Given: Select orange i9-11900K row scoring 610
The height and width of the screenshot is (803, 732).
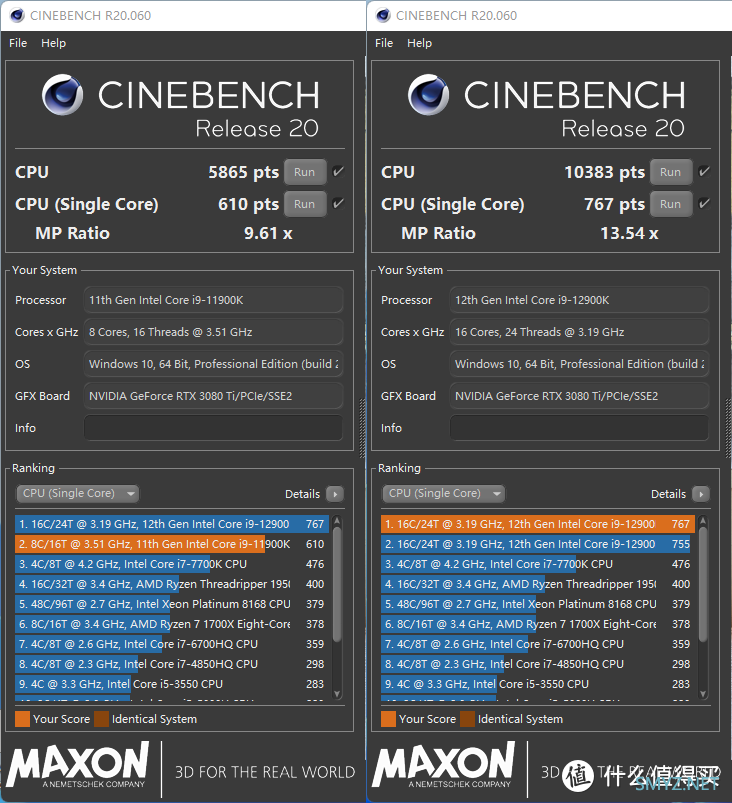Looking at the screenshot, I should tap(172, 544).
